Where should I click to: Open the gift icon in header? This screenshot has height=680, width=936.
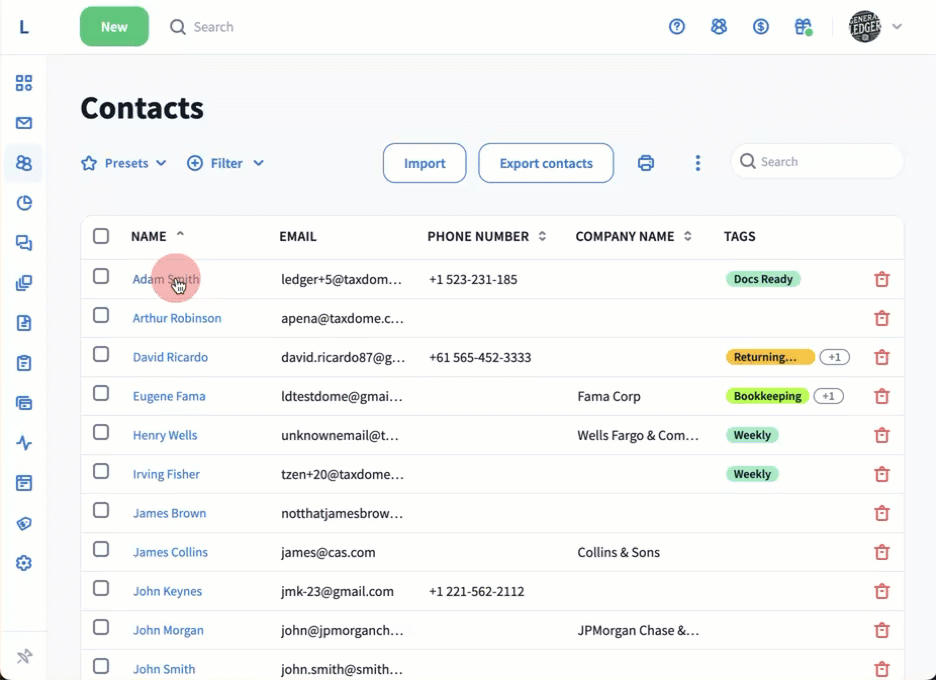(x=803, y=27)
